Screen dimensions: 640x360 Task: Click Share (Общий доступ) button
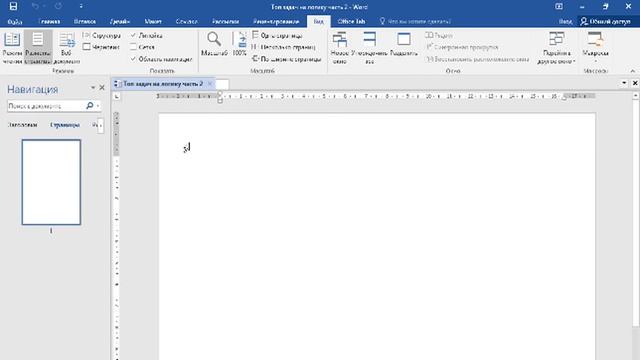coord(606,21)
